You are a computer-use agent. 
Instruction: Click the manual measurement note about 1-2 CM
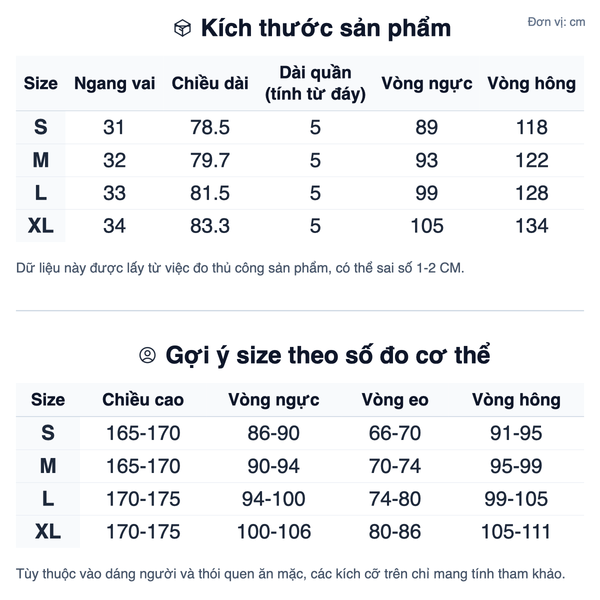point(240,267)
